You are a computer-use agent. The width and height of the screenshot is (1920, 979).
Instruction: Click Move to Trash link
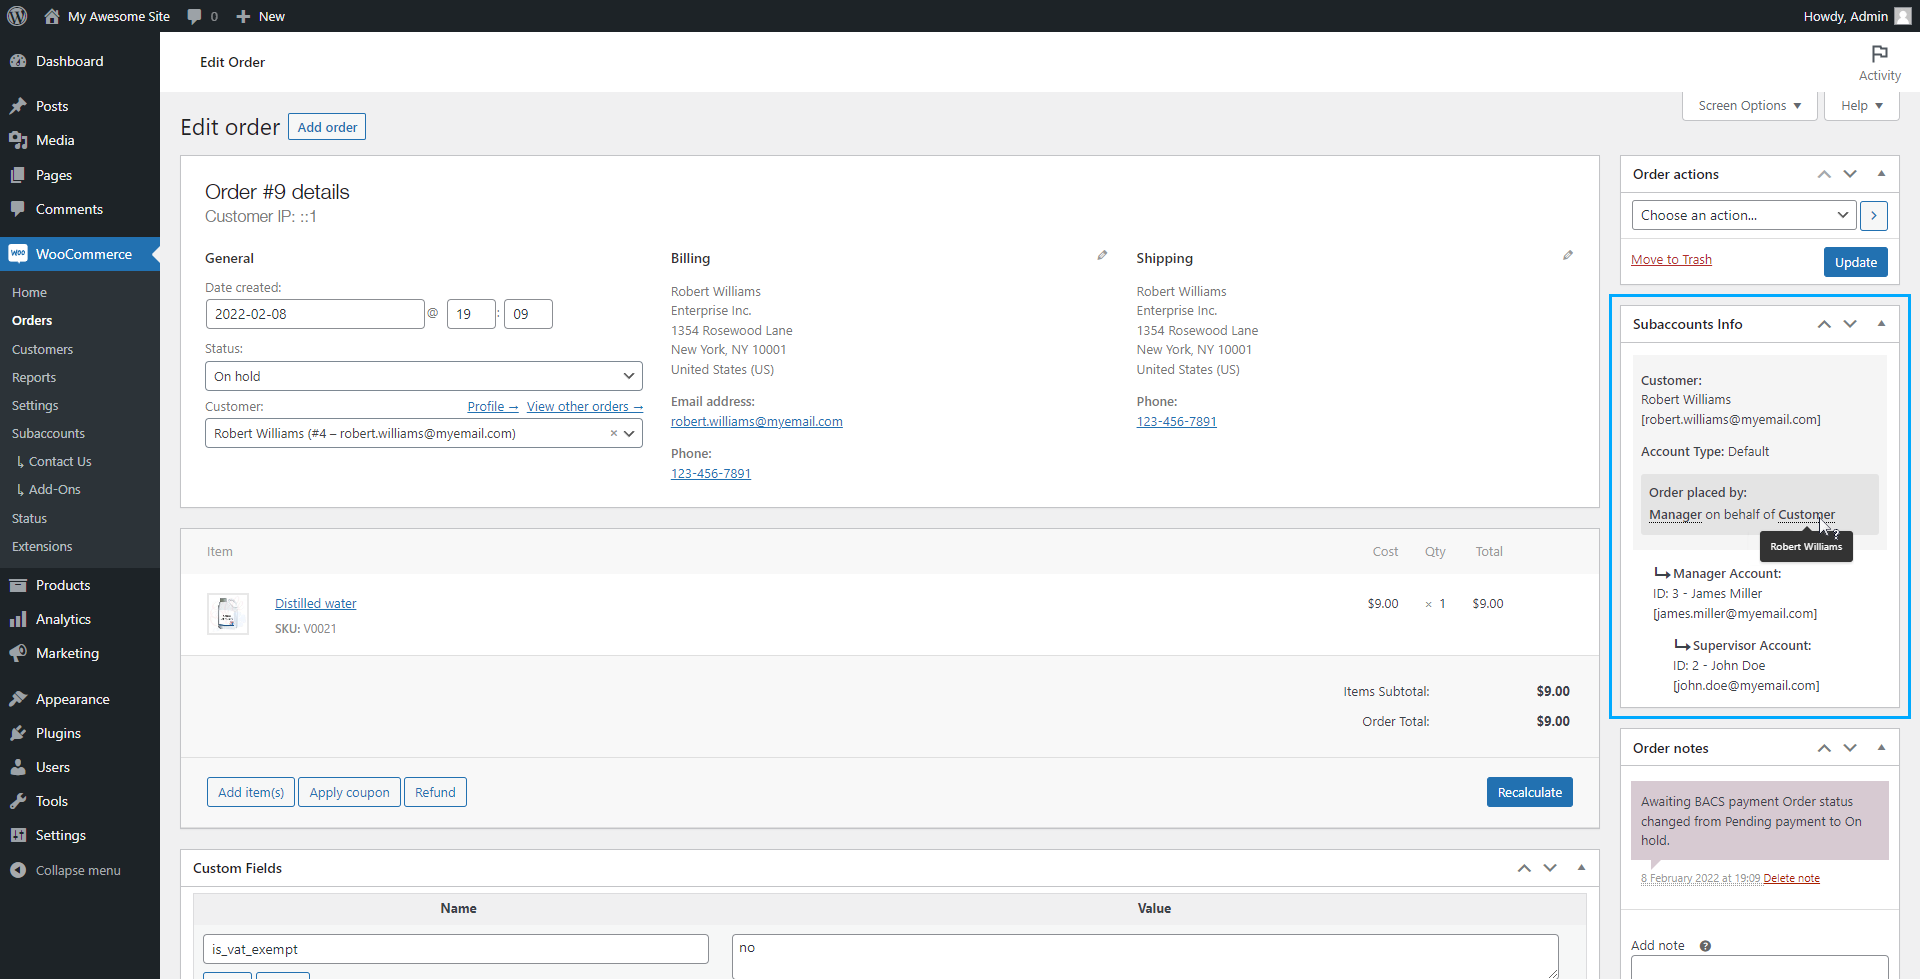(x=1671, y=259)
